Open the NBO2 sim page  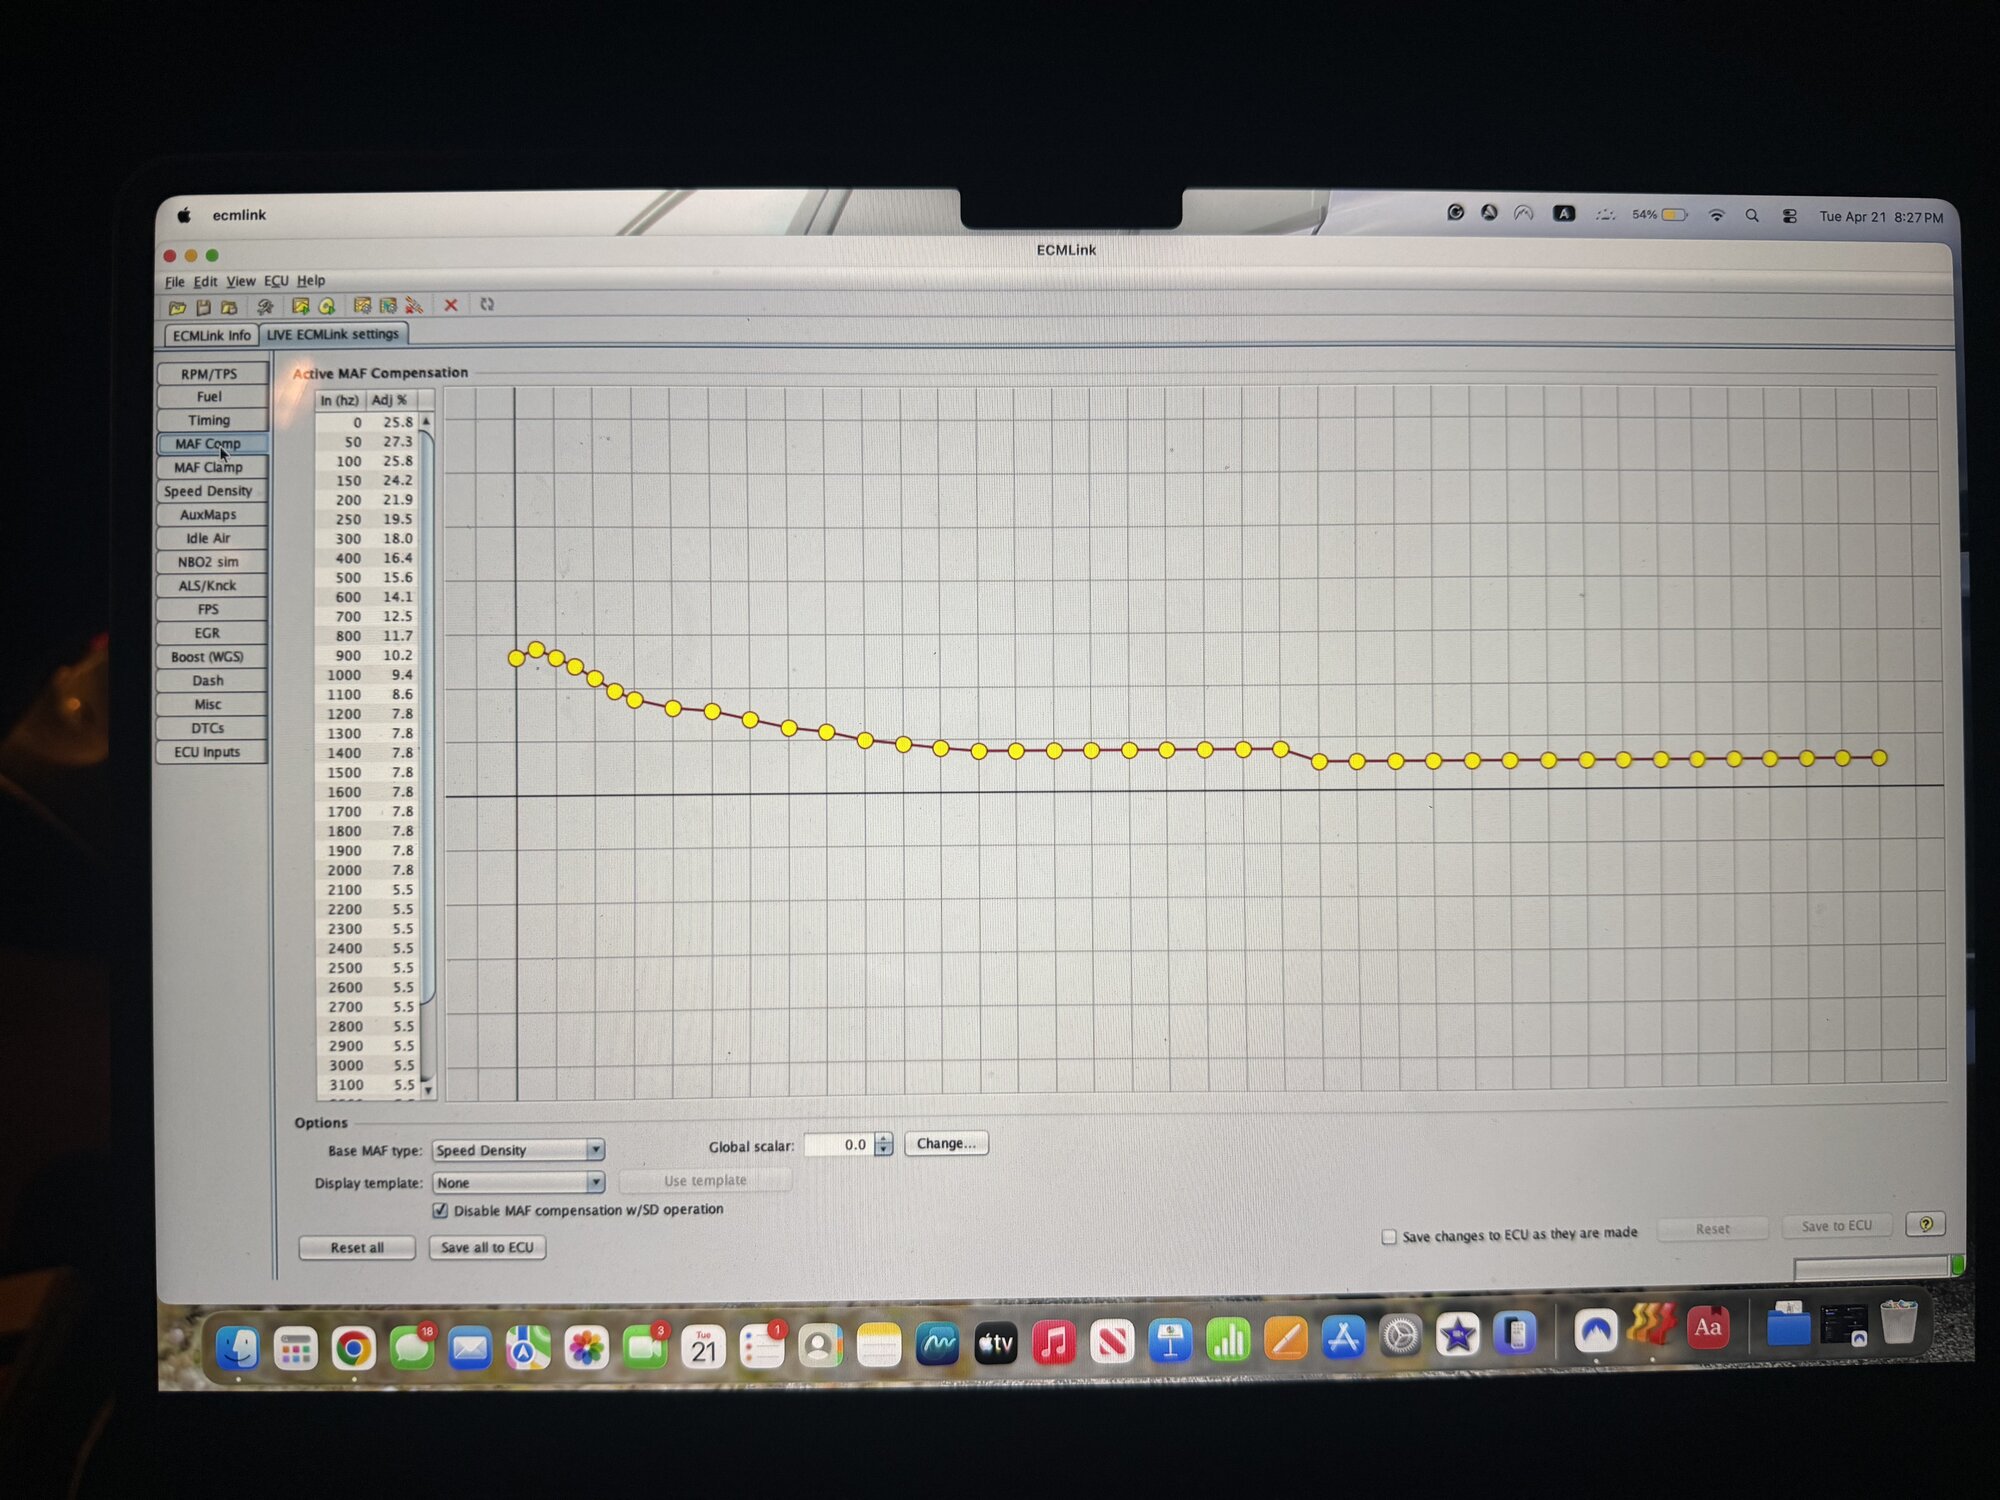pyautogui.click(x=210, y=563)
